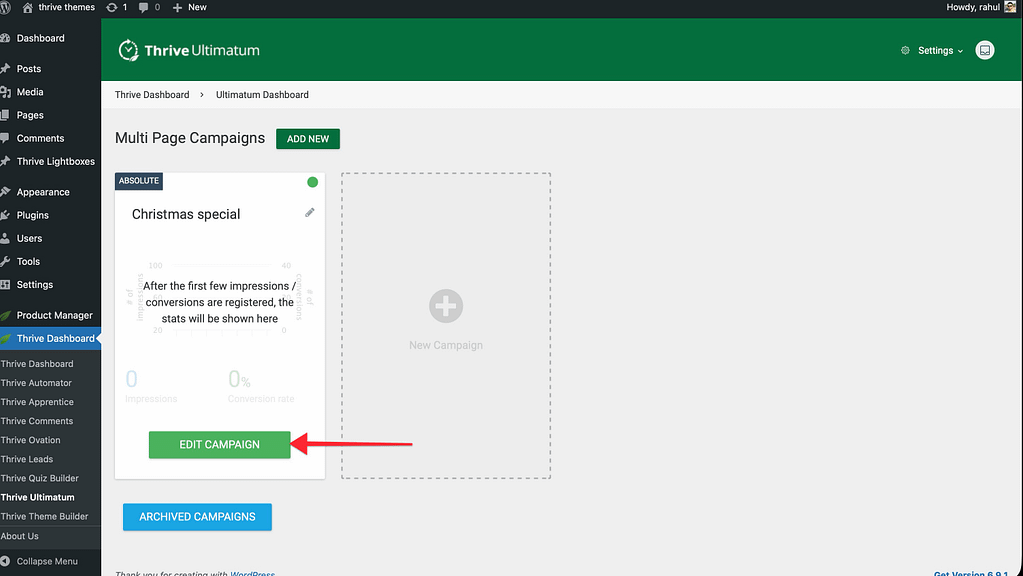Click the green campaign status dot
Viewport: 1023px width, 576px height.
point(312,182)
